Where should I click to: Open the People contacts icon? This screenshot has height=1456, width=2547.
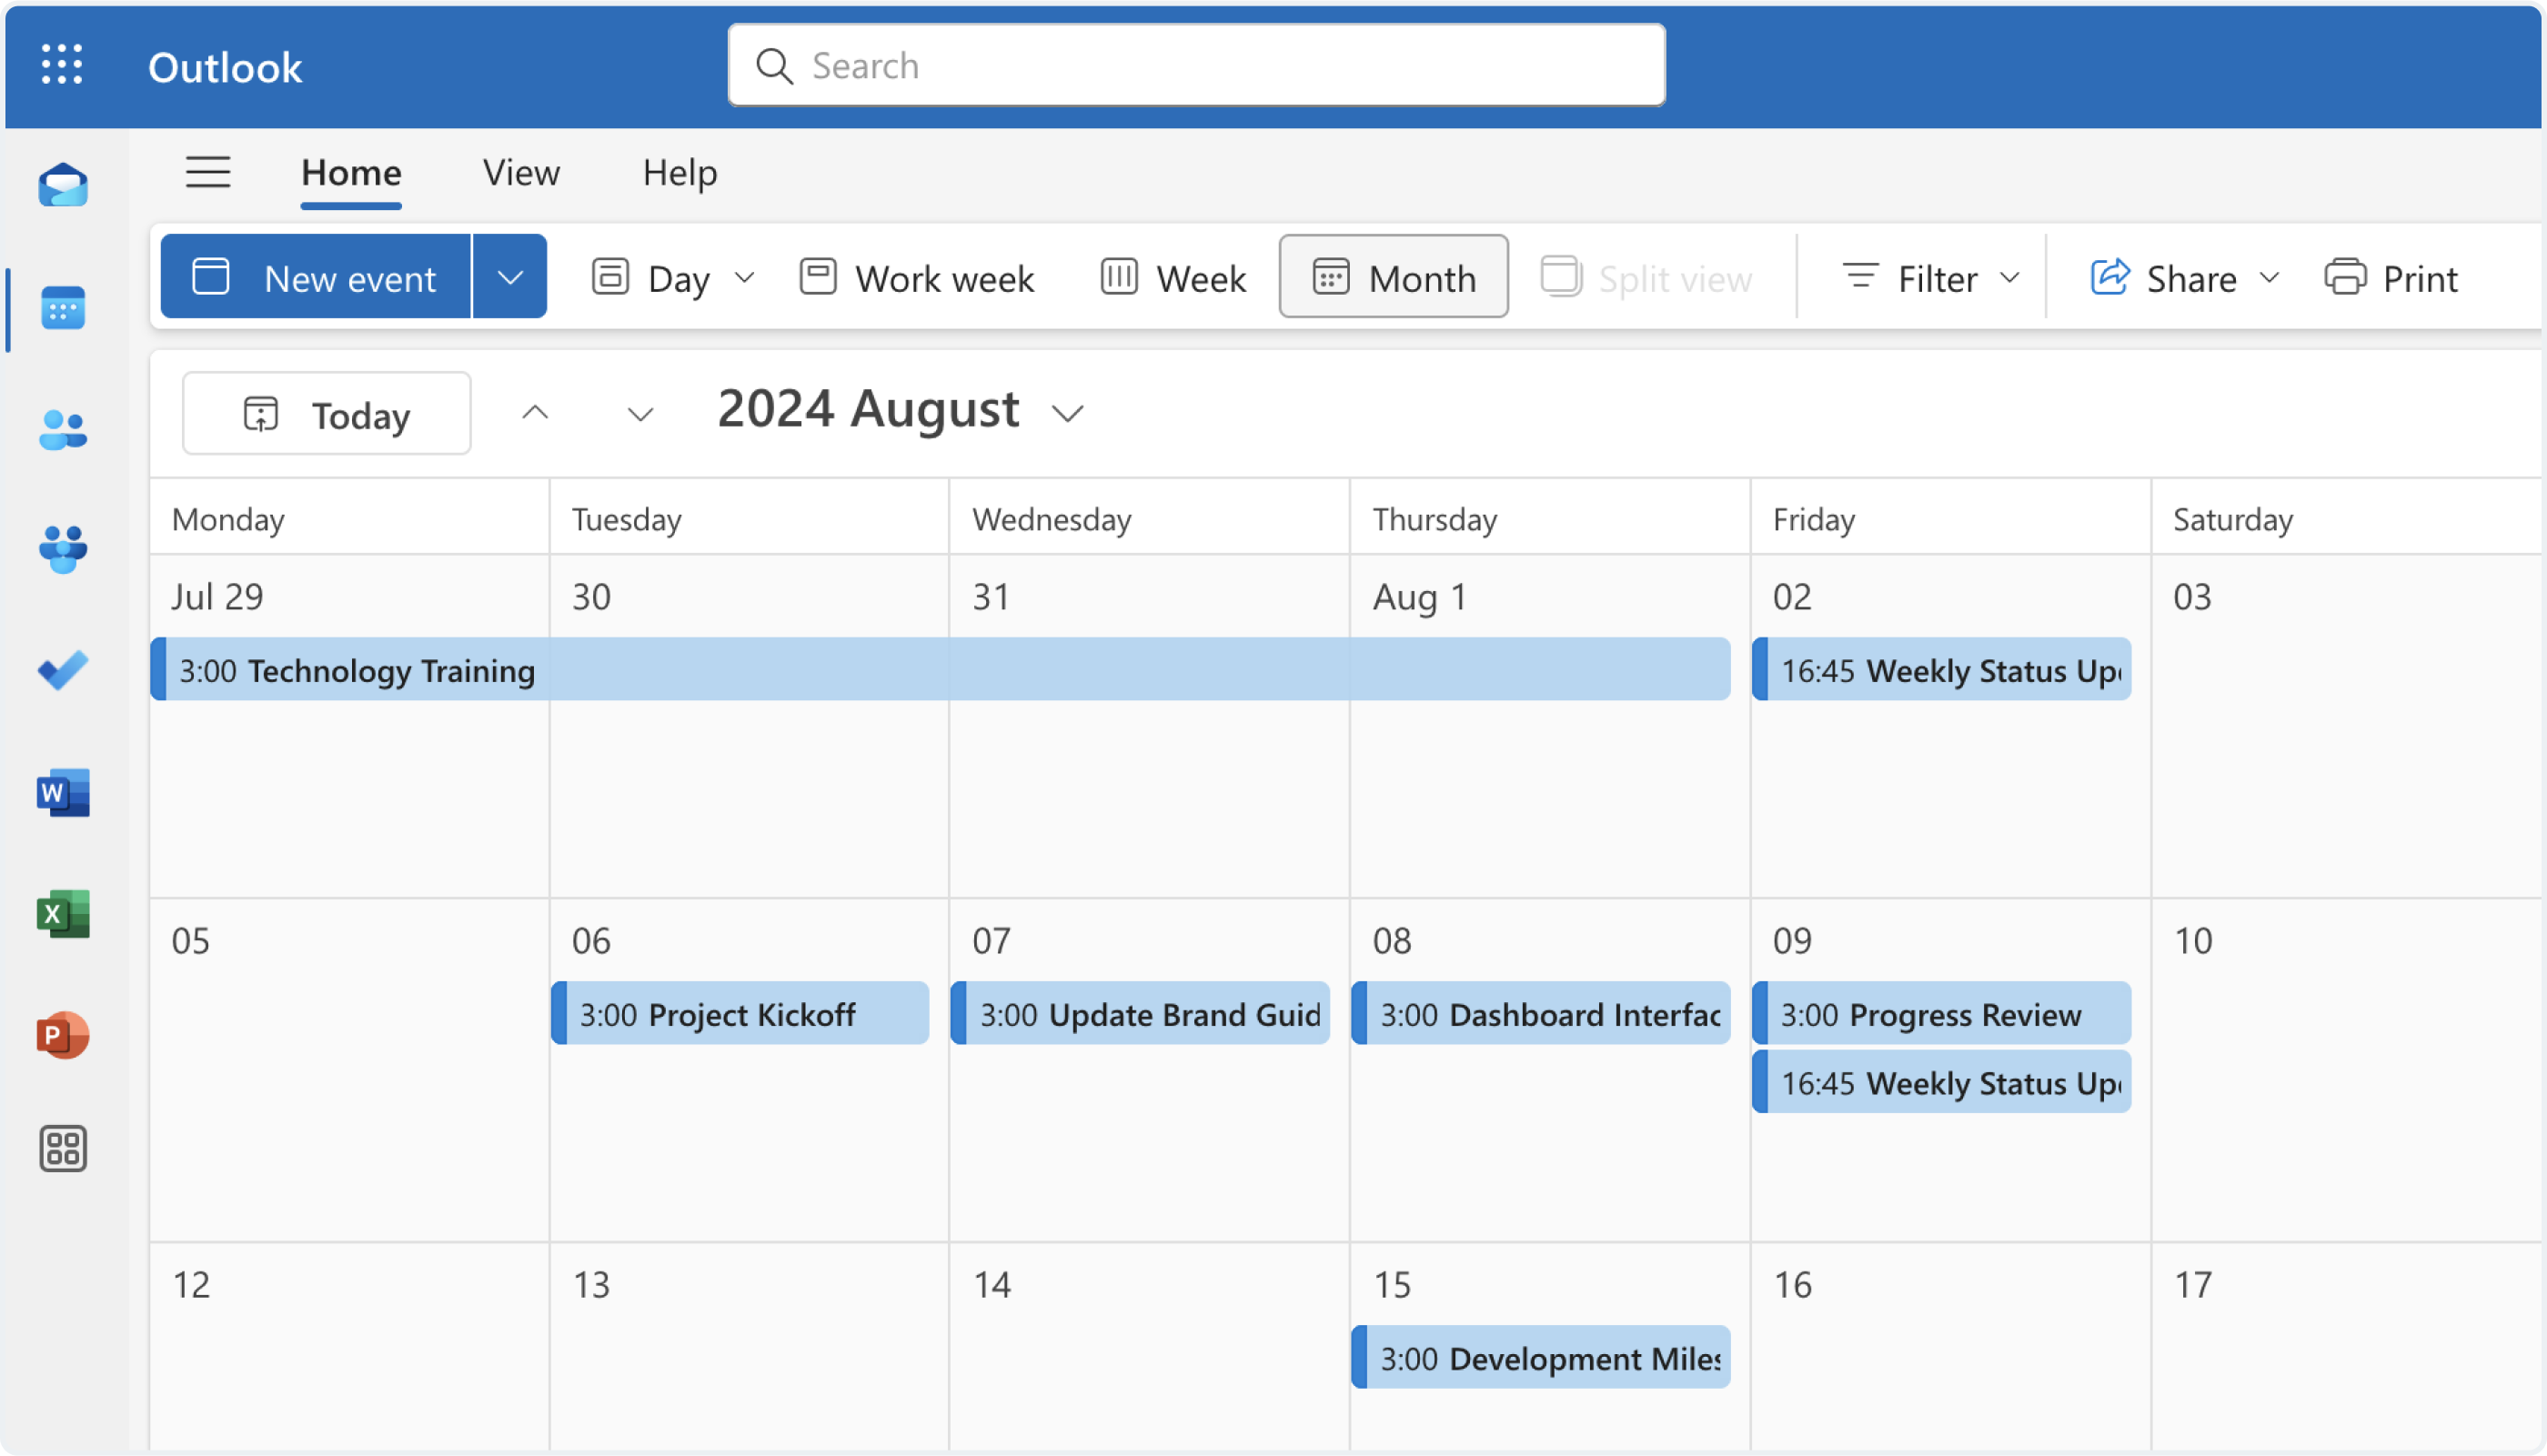click(63, 430)
